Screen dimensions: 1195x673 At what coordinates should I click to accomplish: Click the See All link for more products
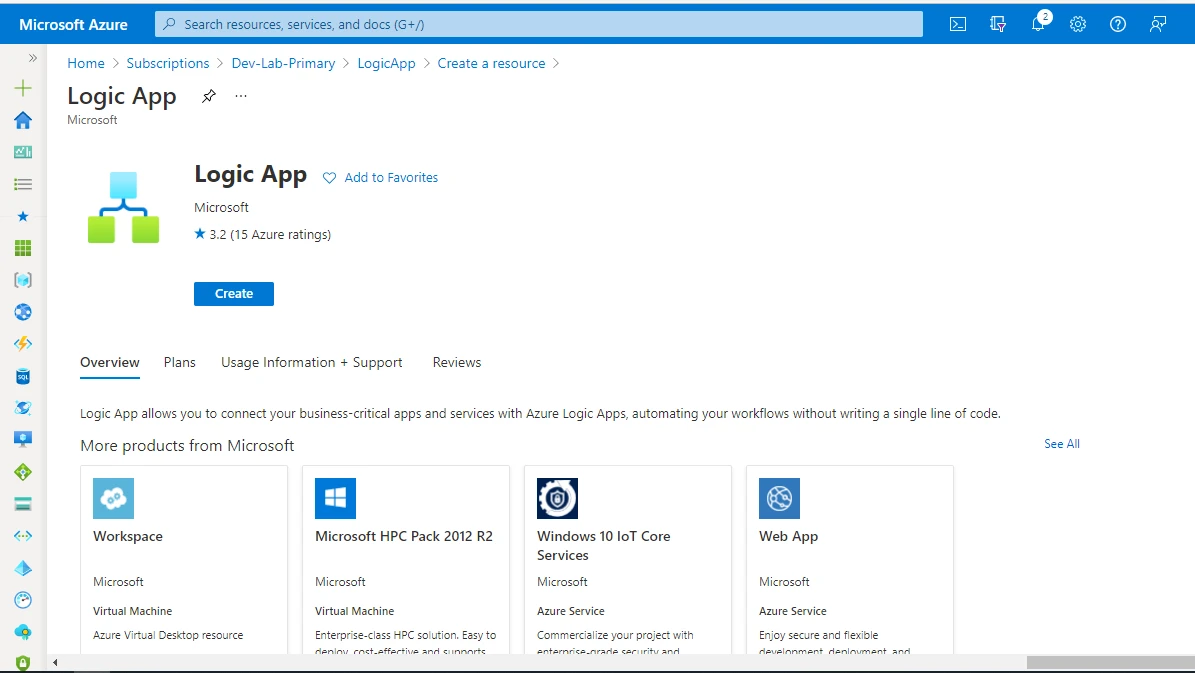[x=1061, y=443]
